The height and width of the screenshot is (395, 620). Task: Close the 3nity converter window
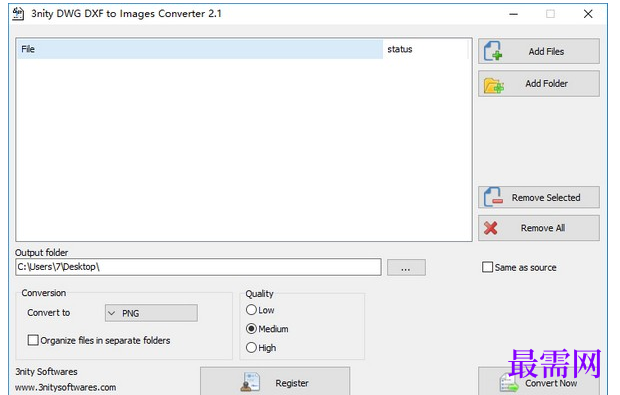[588, 14]
